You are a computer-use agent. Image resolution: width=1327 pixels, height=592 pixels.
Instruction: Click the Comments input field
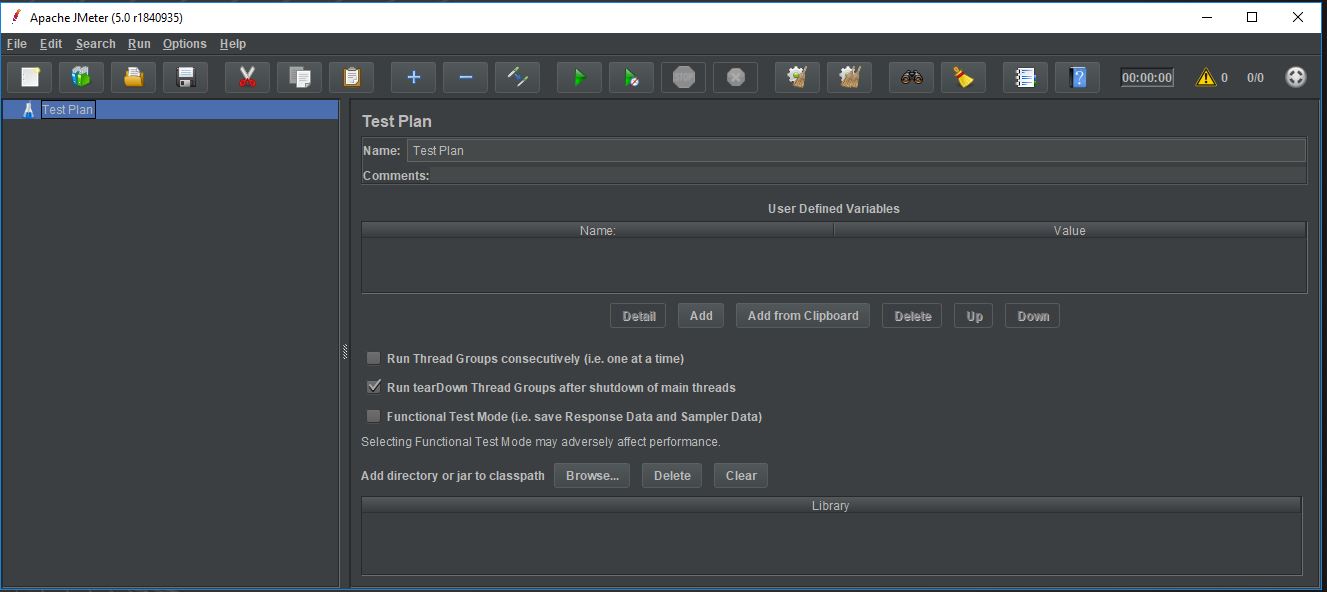[x=868, y=175]
